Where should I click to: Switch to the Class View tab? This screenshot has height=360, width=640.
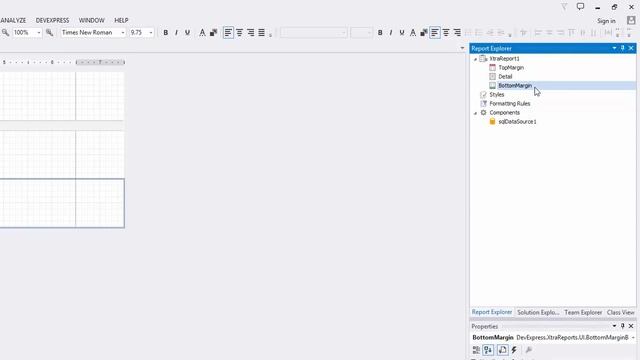620,312
